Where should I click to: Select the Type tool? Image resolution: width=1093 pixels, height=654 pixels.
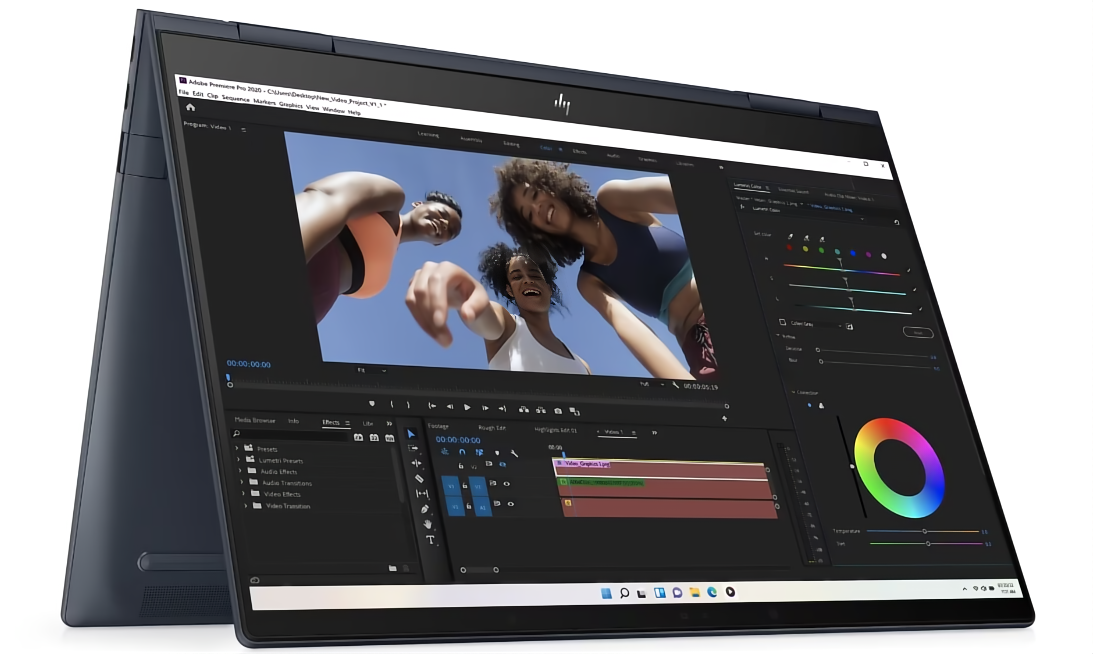430,540
